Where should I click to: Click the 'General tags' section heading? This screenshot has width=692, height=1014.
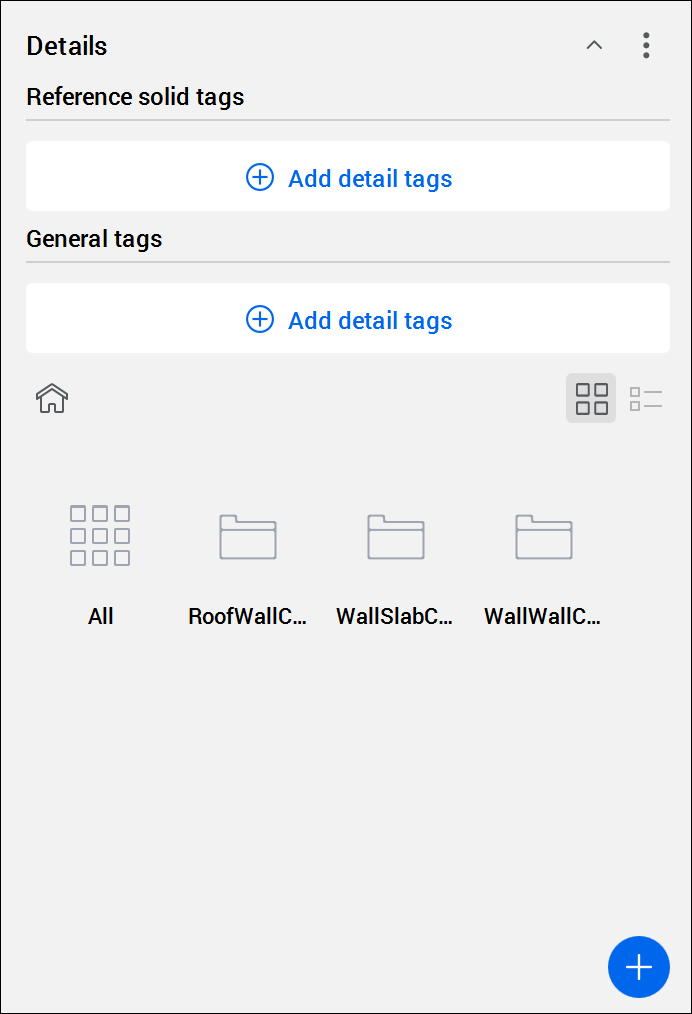coord(94,239)
